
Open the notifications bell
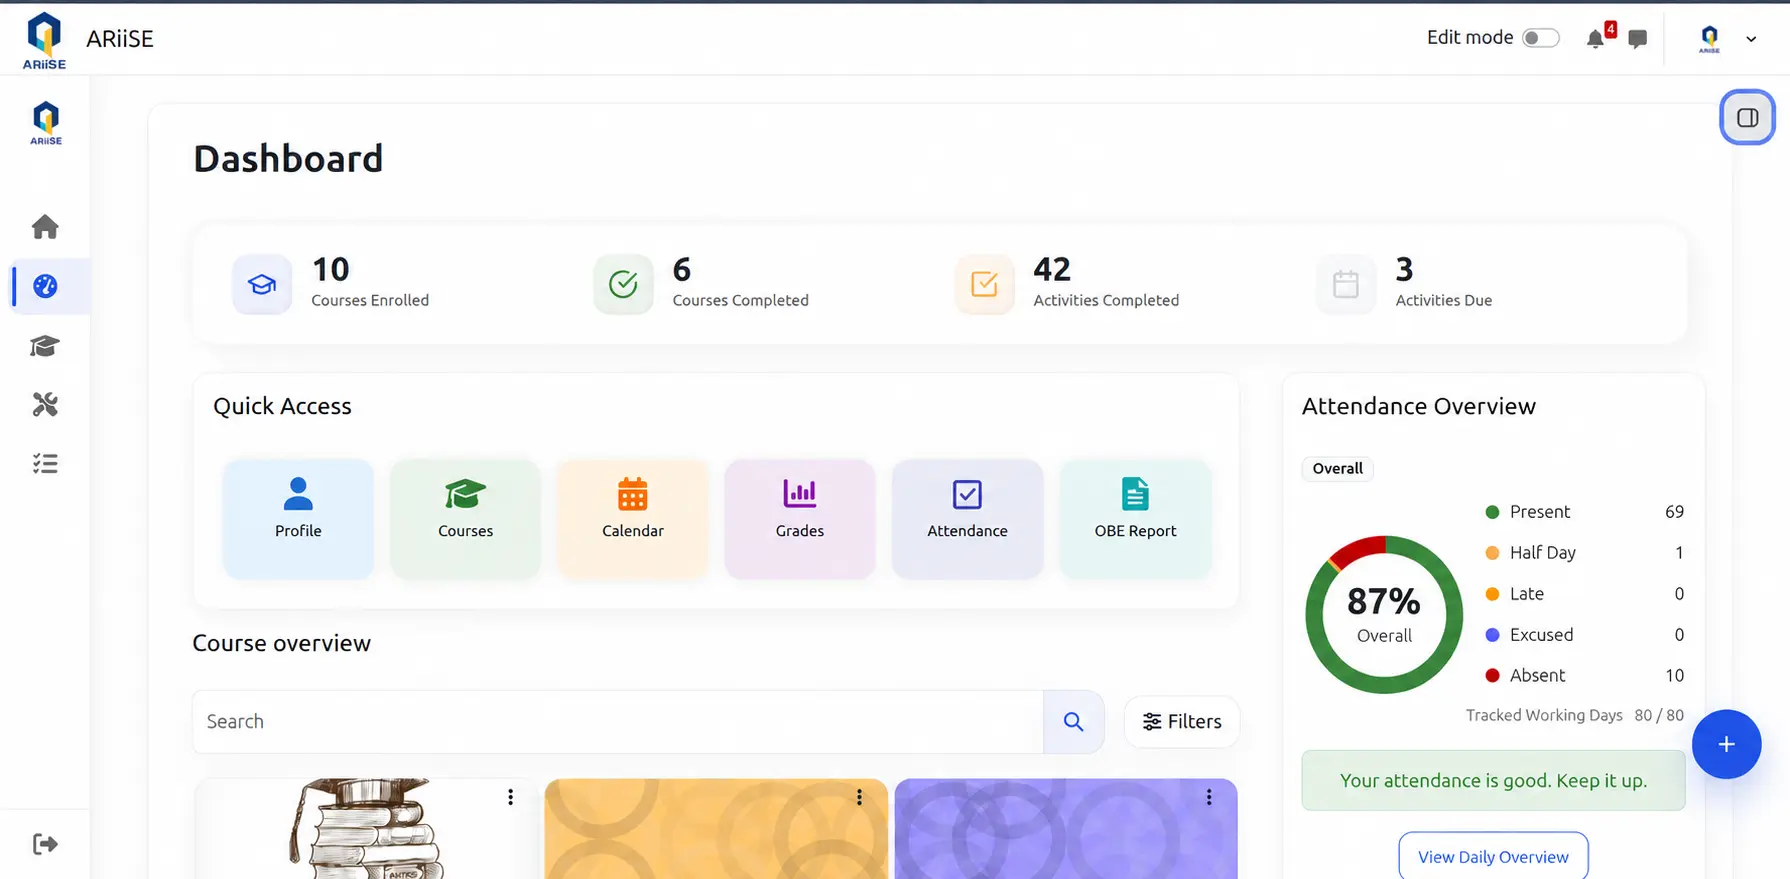[1596, 39]
